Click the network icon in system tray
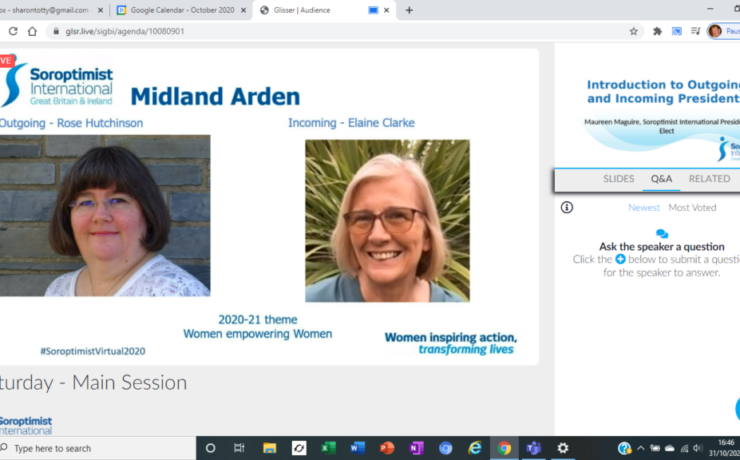The width and height of the screenshot is (740, 460). pos(684,448)
